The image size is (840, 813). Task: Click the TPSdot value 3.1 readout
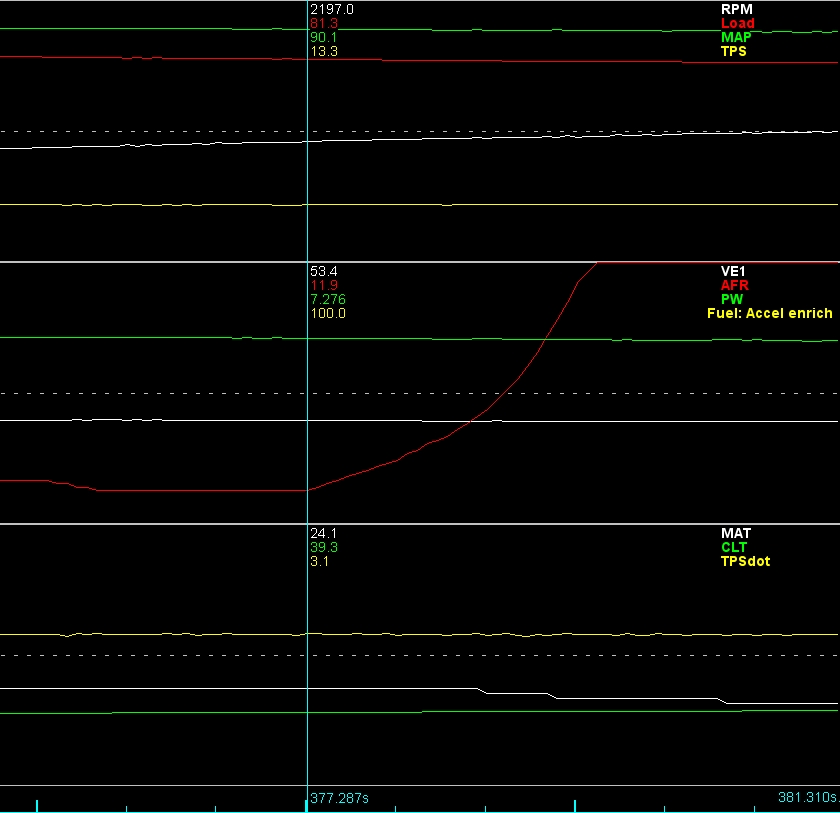pyautogui.click(x=320, y=561)
